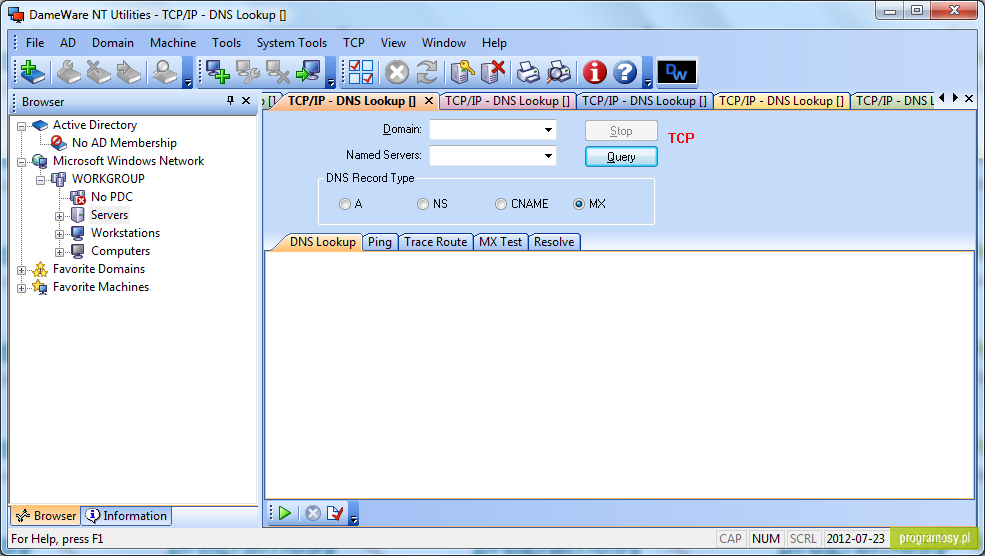This screenshot has height=556, width=985.
Task: Click the NUM indicator in status bar
Action: tap(766, 539)
